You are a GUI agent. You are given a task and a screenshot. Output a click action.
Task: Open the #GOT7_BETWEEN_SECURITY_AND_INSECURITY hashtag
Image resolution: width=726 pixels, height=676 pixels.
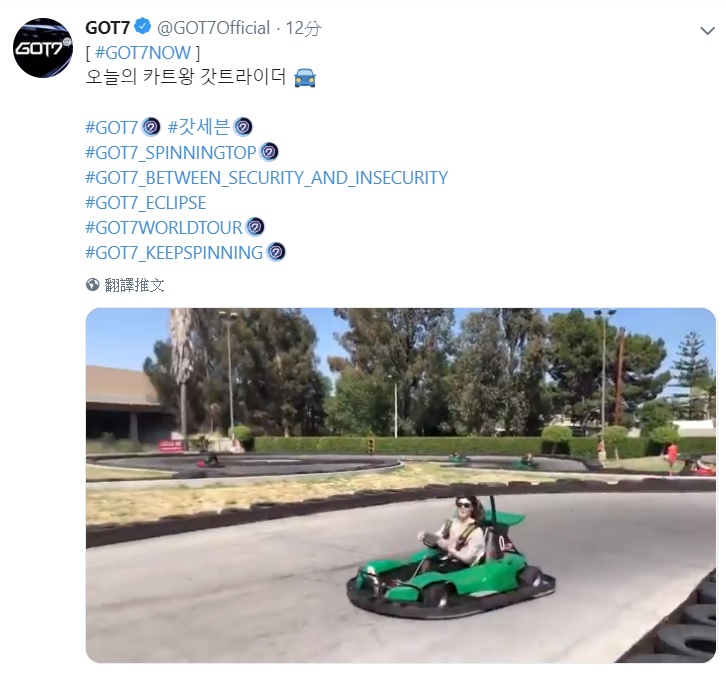tap(267, 178)
